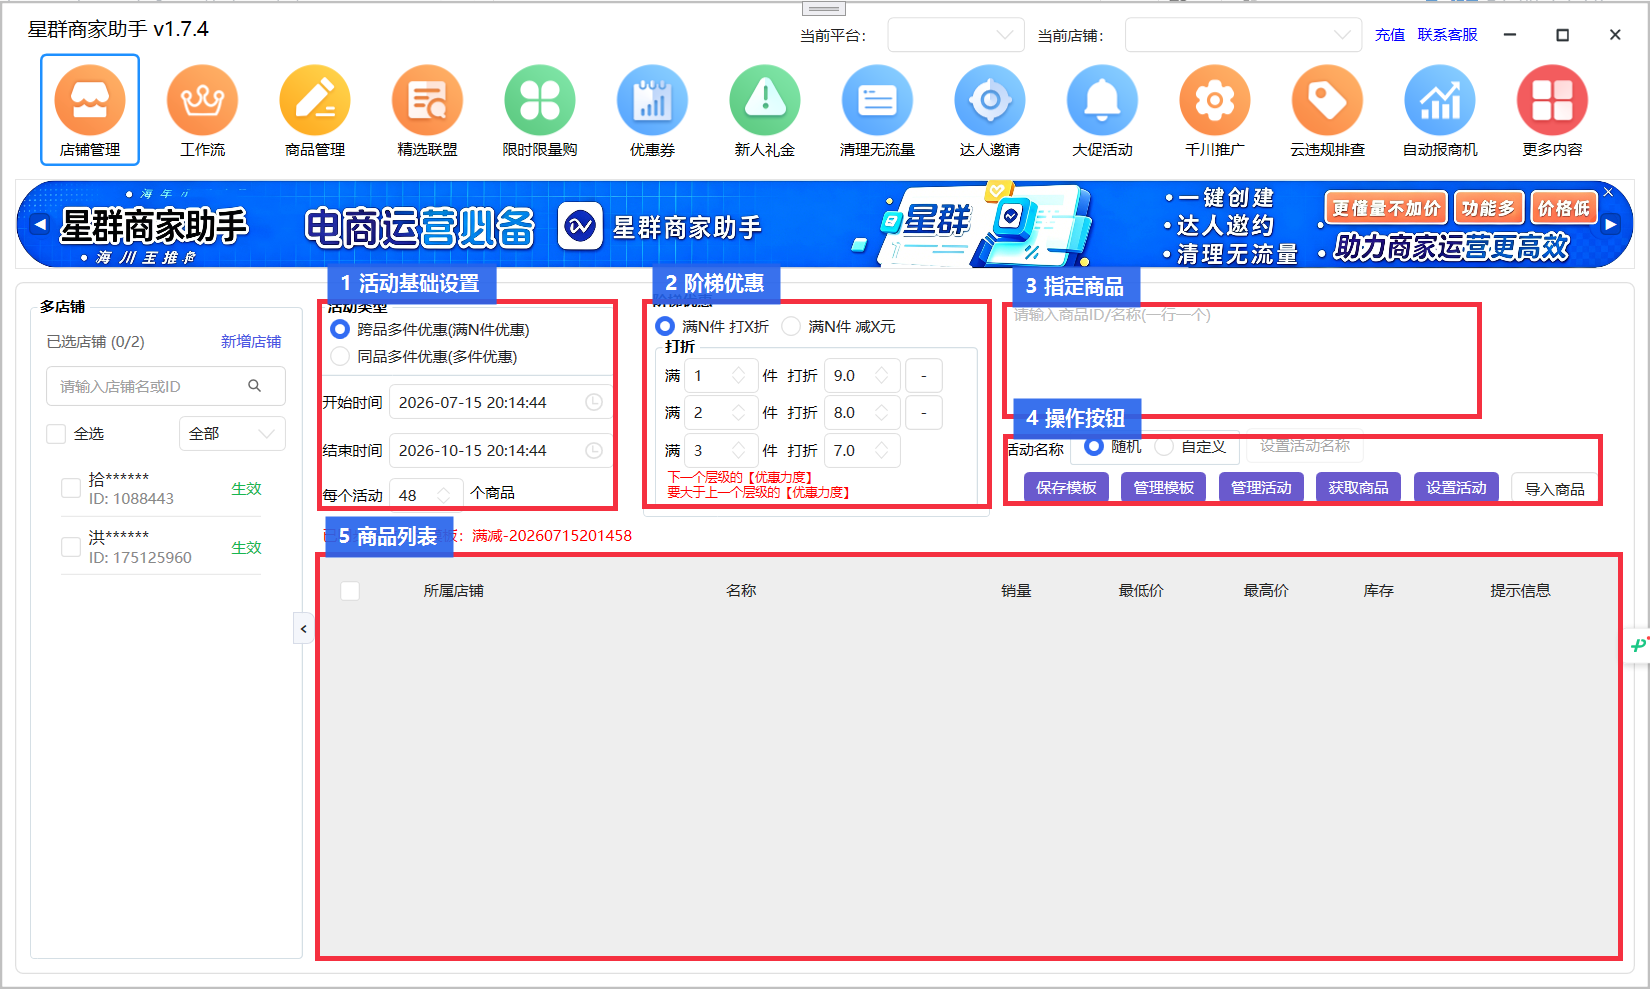The image size is (1650, 989).
Task: Click the 管理模板 button
Action: pyautogui.click(x=1163, y=487)
